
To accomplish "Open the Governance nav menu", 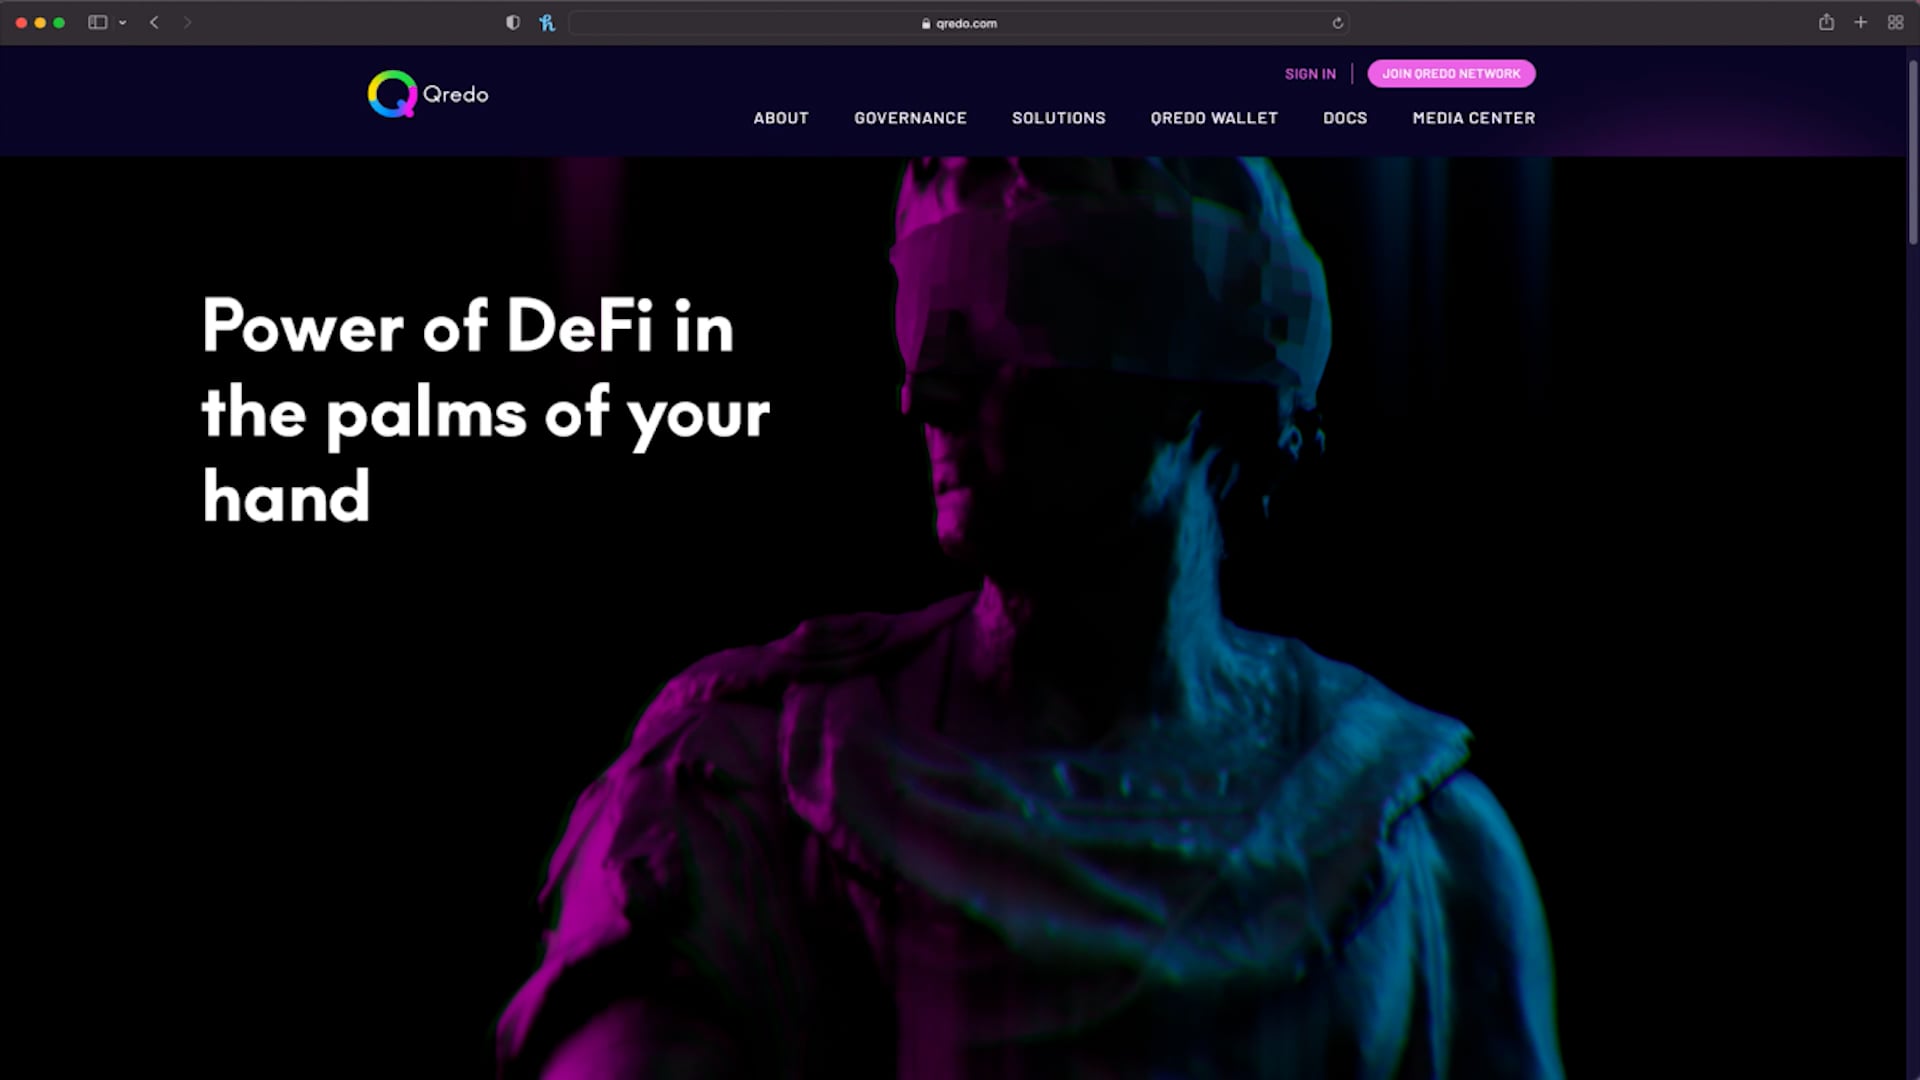I will coord(910,118).
